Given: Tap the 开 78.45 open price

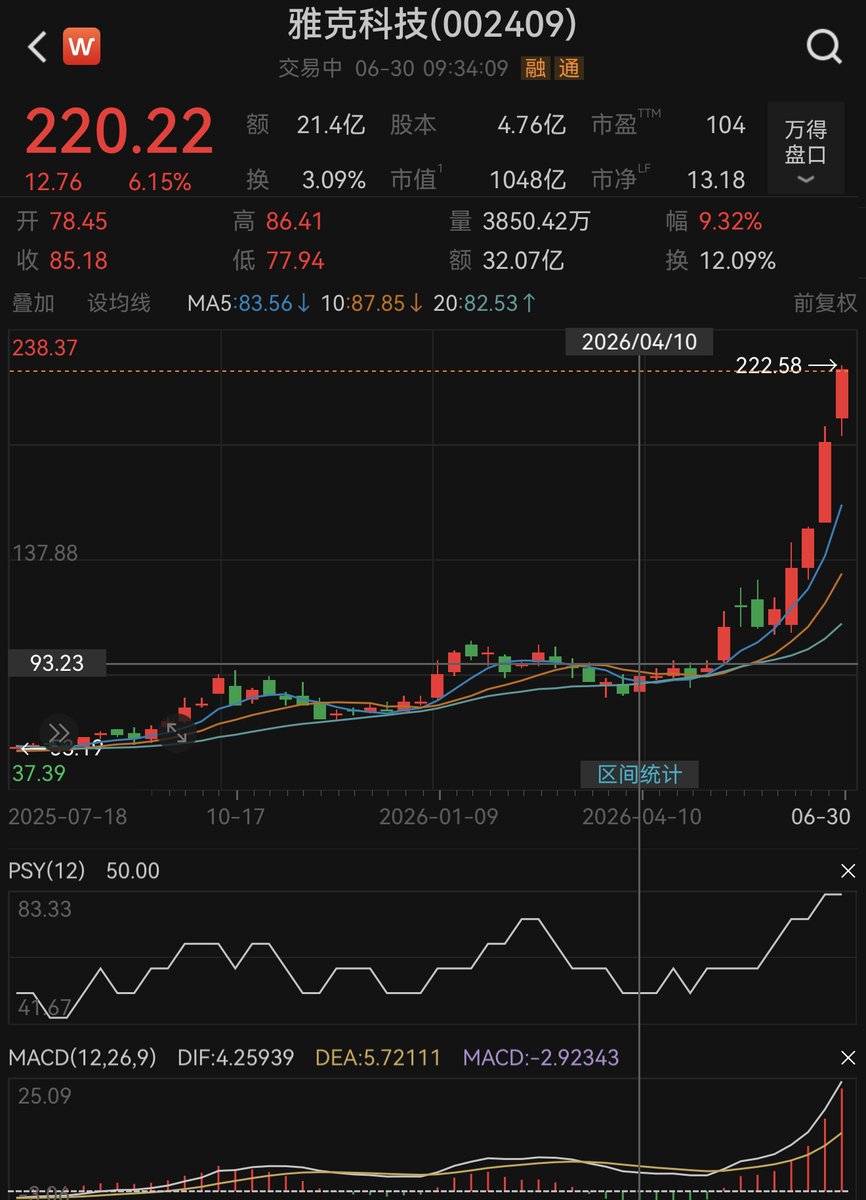Looking at the screenshot, I should pyautogui.click(x=77, y=221).
